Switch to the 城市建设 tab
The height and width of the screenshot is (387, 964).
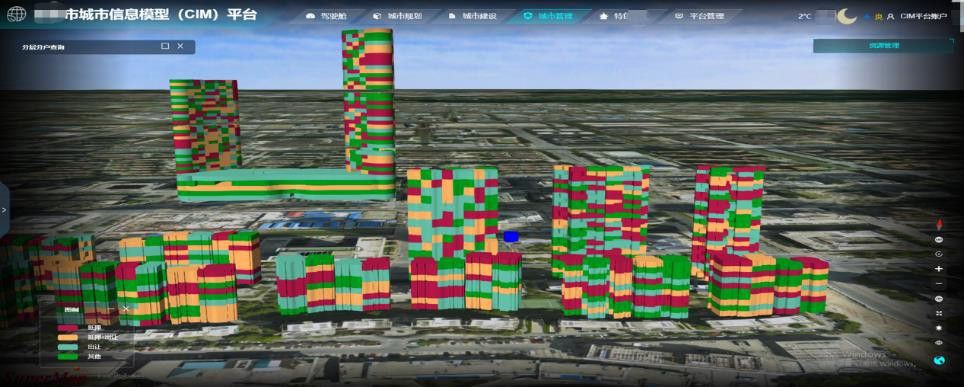473,16
